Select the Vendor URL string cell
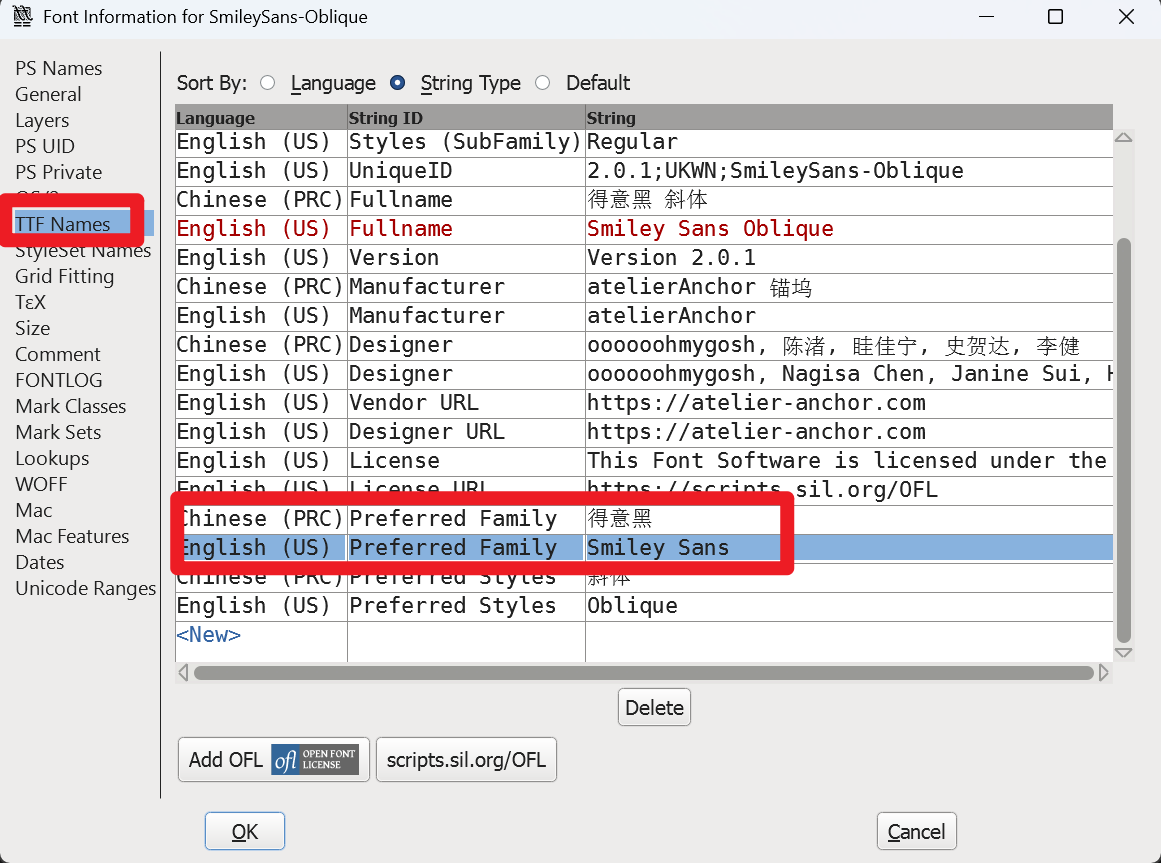Image resolution: width=1161 pixels, height=863 pixels. coord(849,403)
